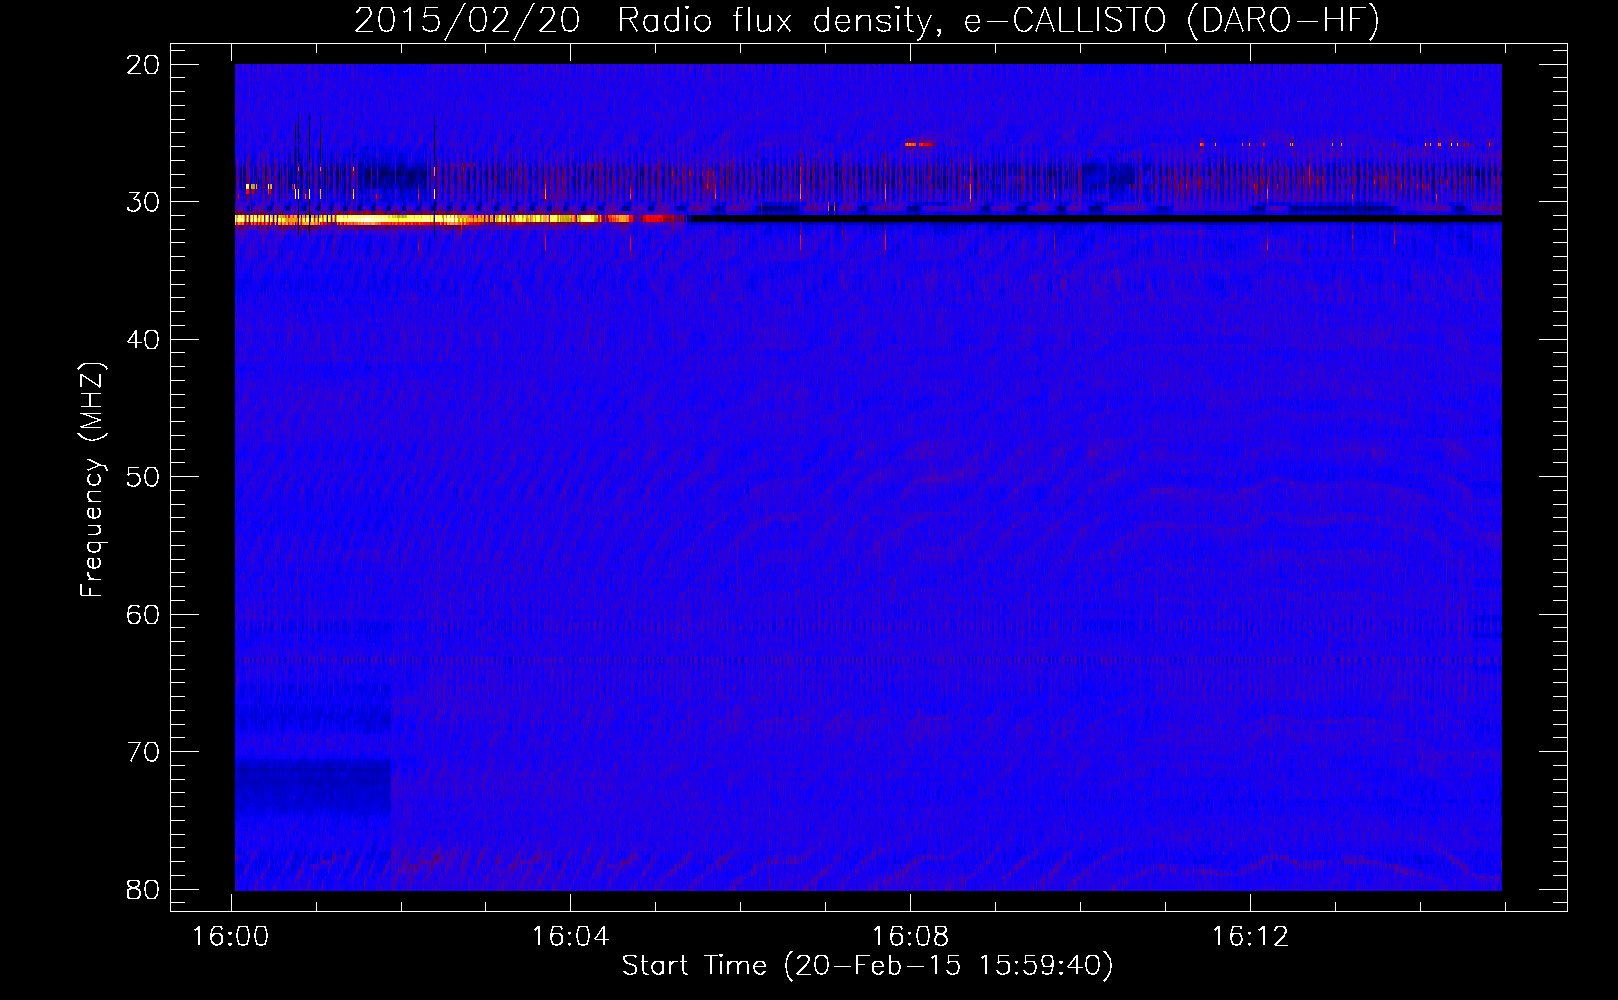Screen dimensions: 1618x1000
Task: Click the 'Start Time (20-Feb-15 15:59:40)' label
Action: click(867, 966)
